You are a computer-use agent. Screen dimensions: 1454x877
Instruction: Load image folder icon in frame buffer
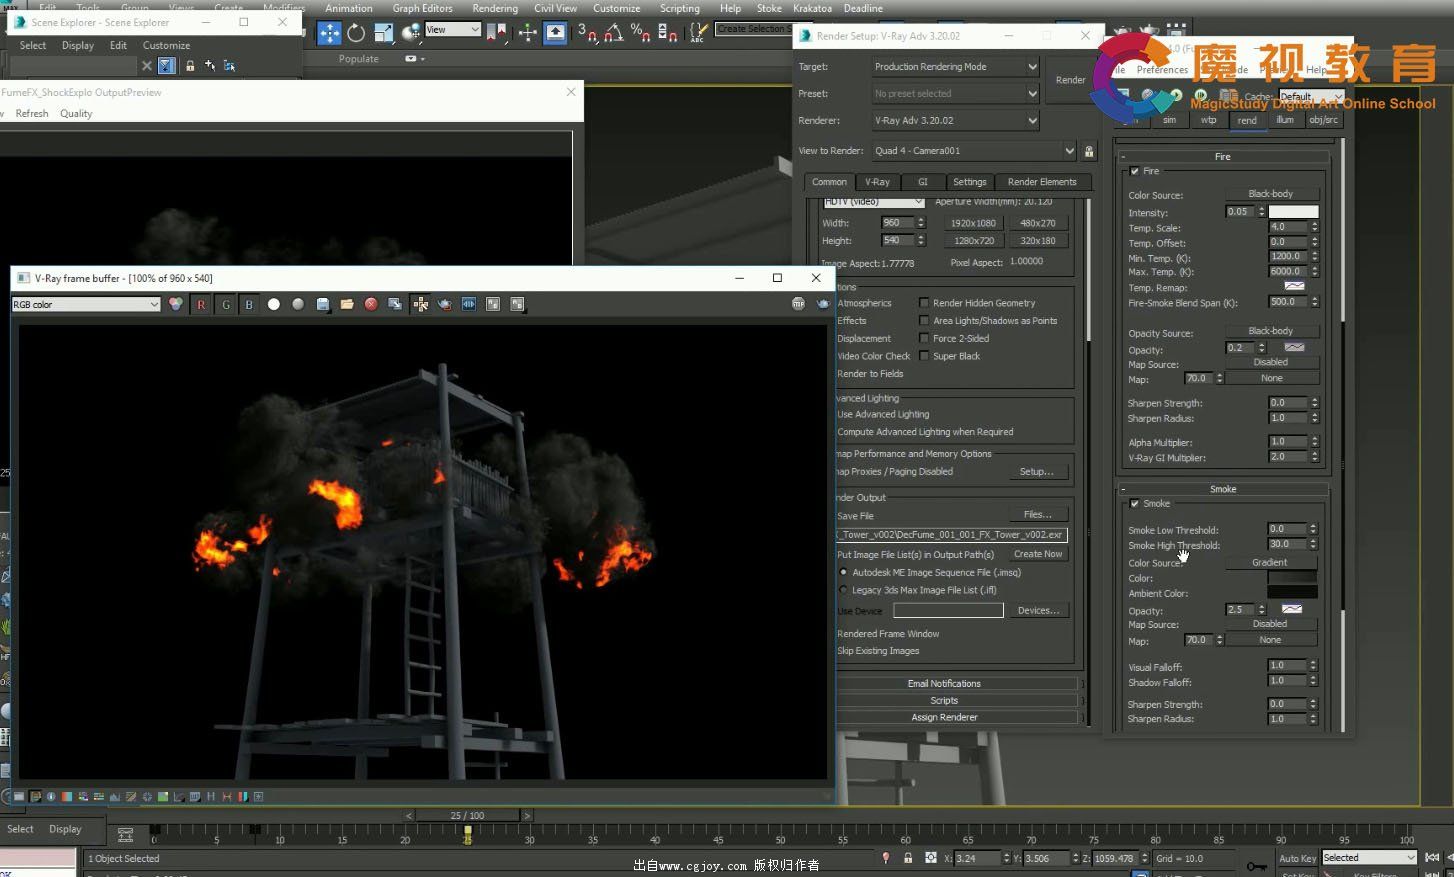[346, 304]
